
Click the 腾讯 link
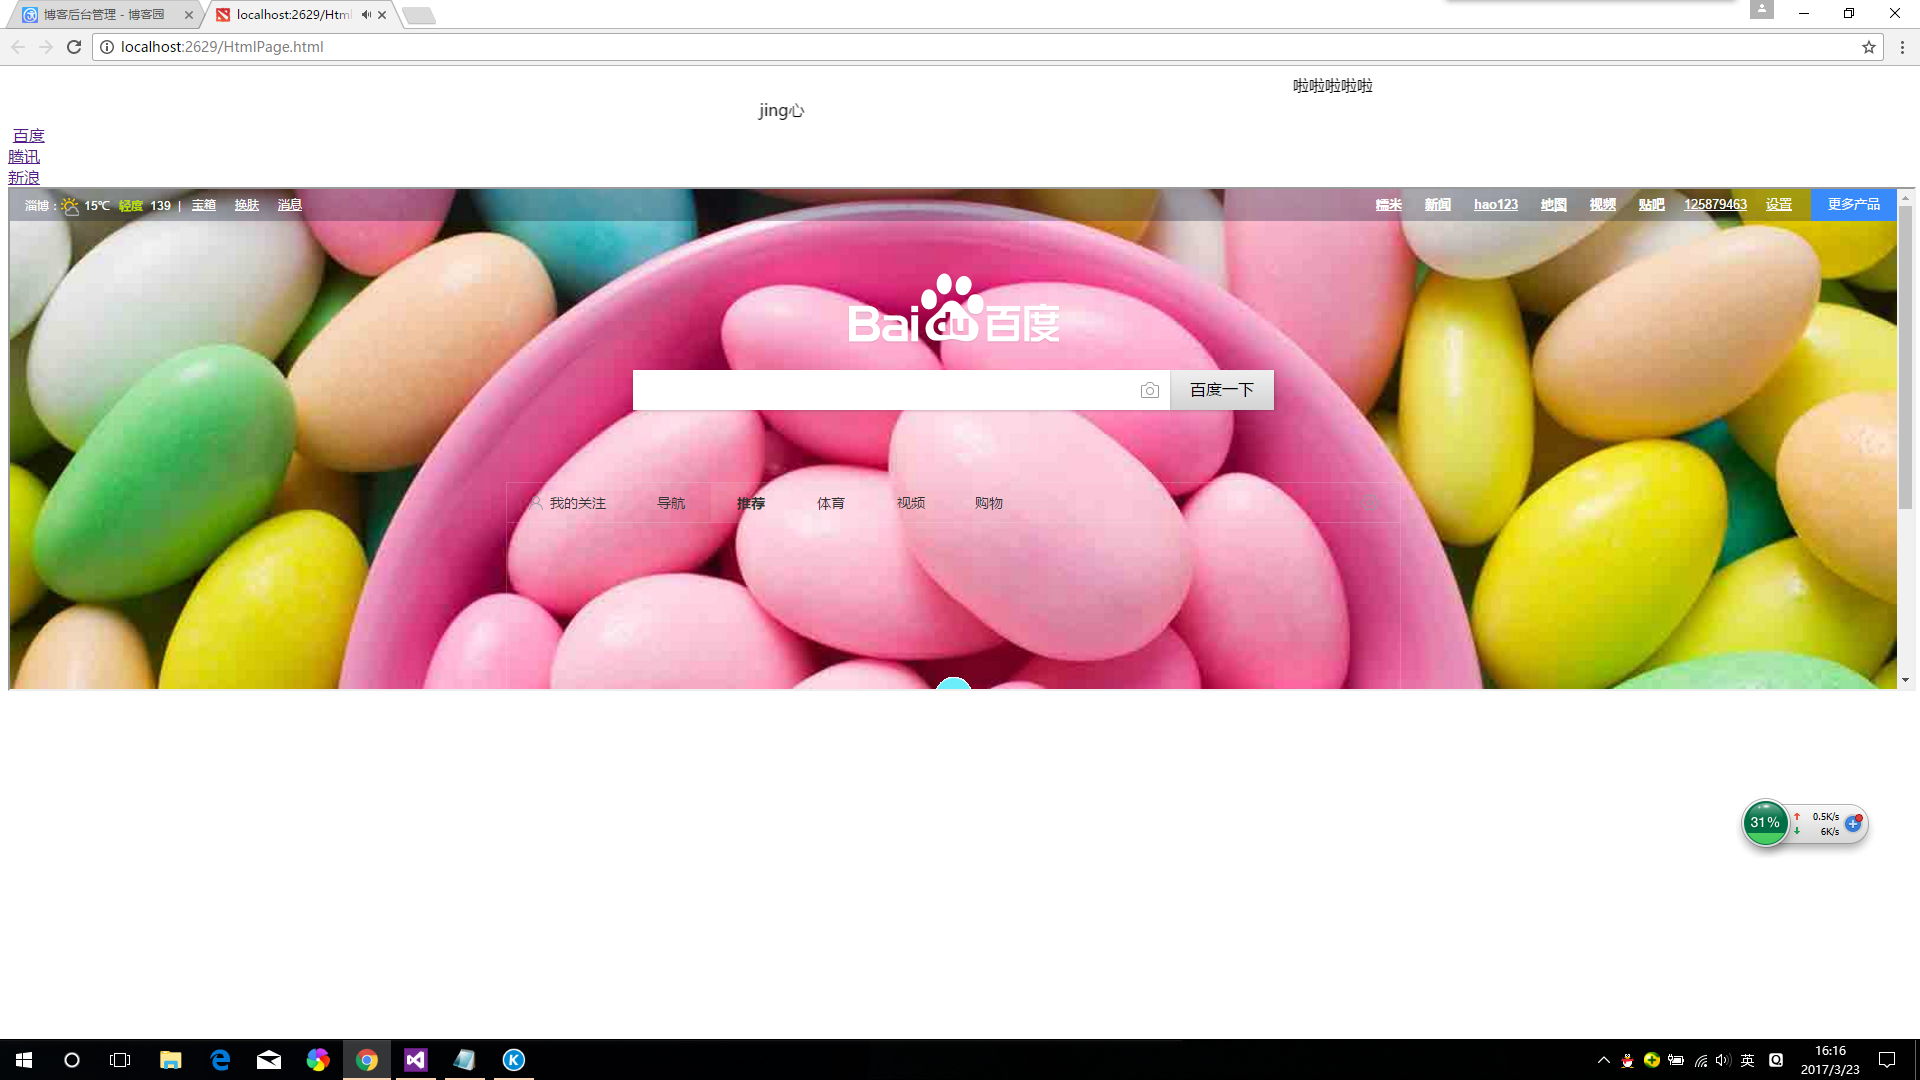pyautogui.click(x=24, y=157)
